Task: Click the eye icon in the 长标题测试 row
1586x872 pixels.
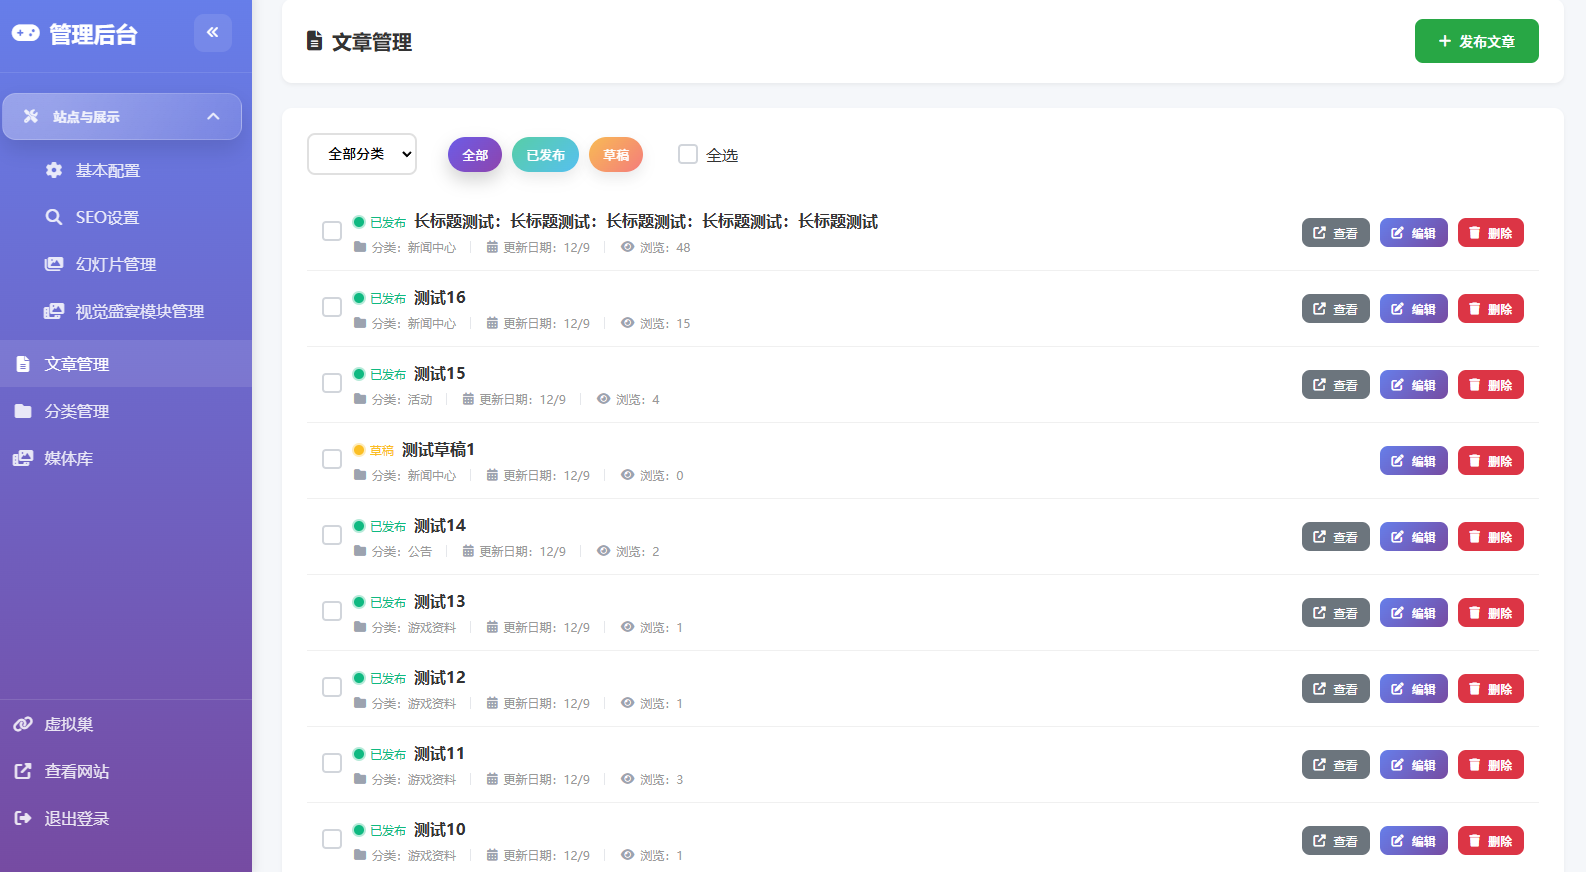Action: 627,247
